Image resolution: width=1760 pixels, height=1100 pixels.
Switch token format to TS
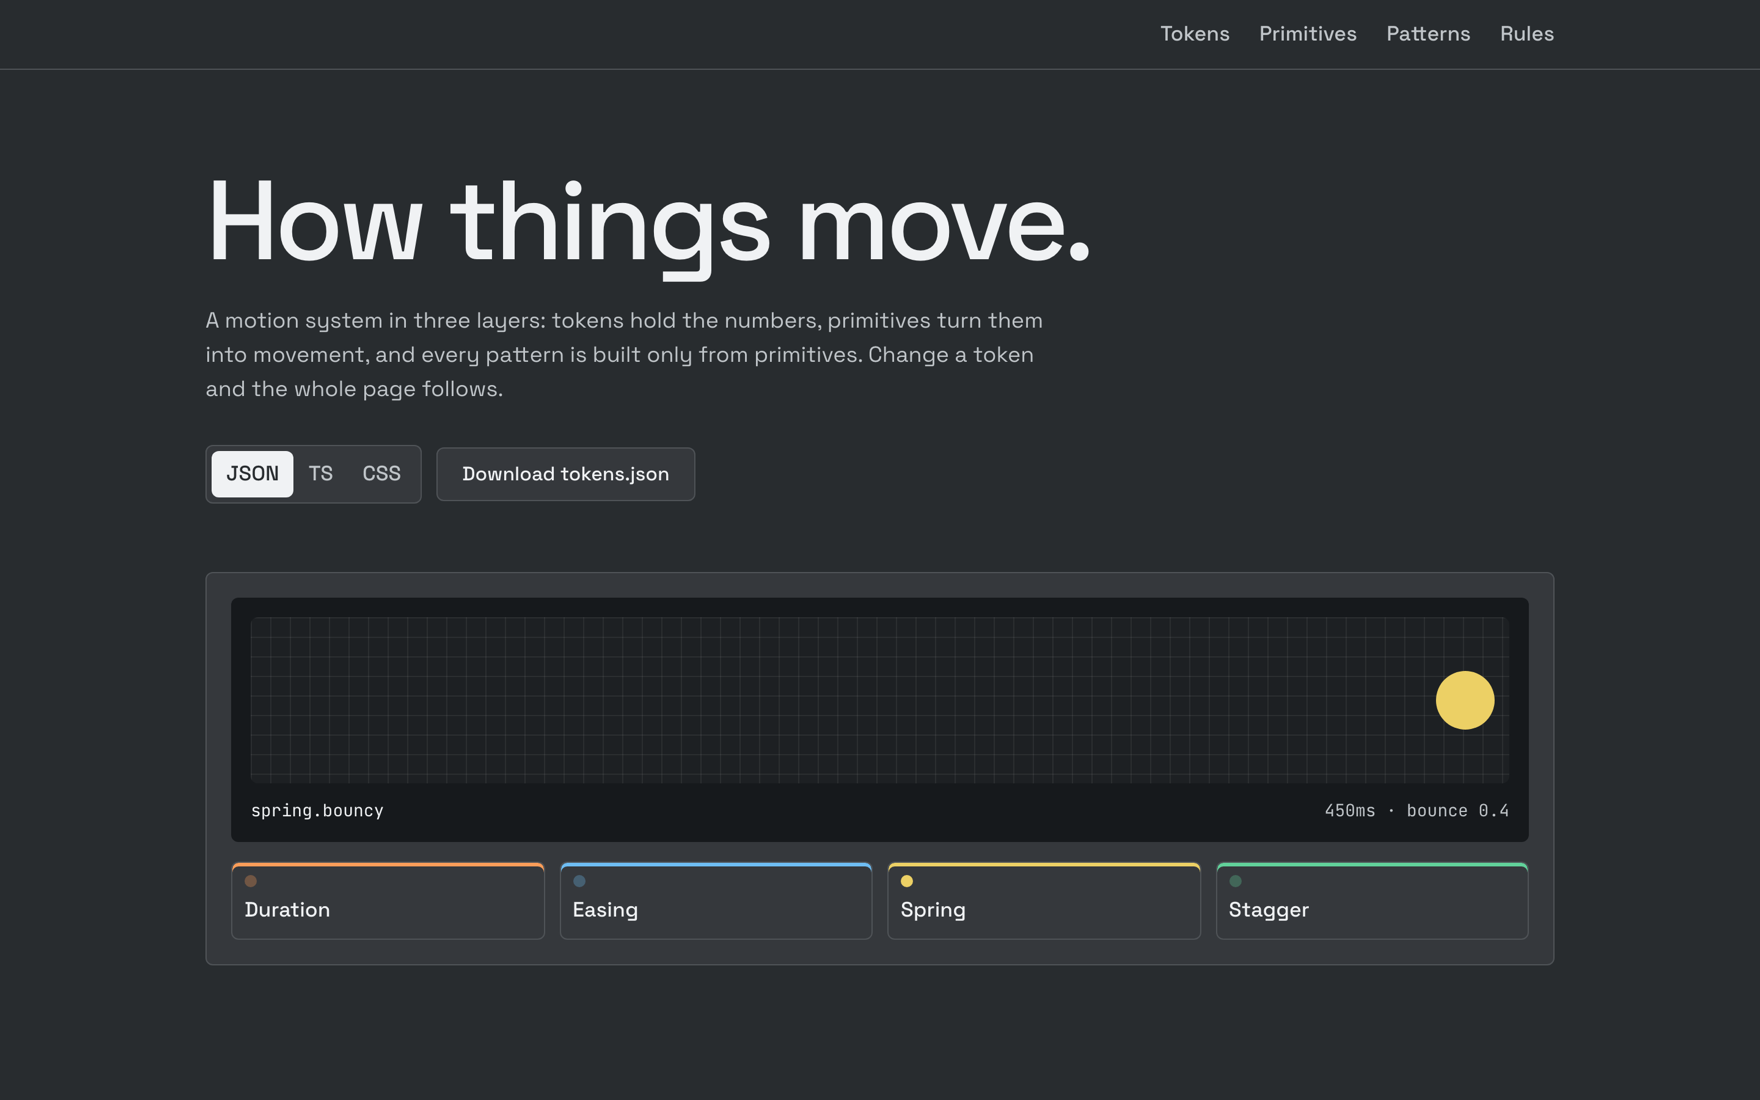[x=320, y=474]
